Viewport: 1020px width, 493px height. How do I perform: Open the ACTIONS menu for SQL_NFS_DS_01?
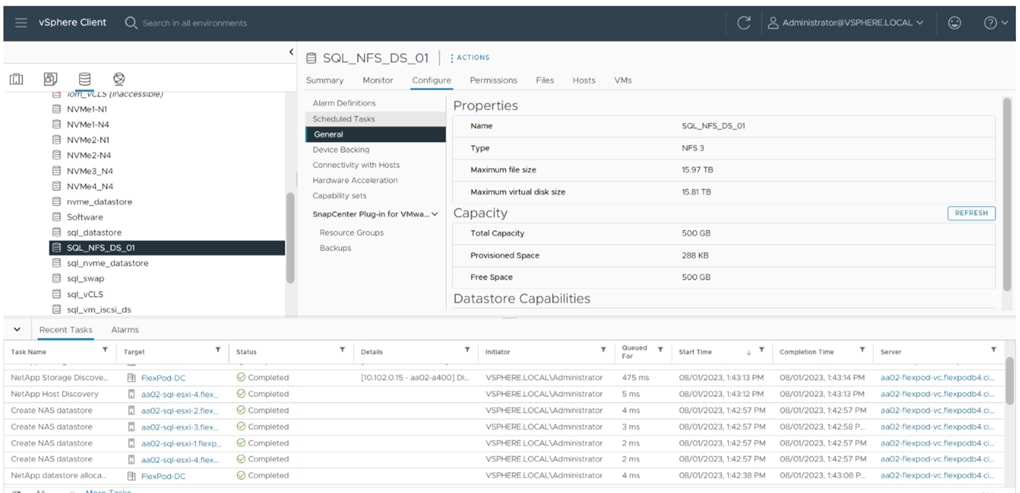(470, 58)
